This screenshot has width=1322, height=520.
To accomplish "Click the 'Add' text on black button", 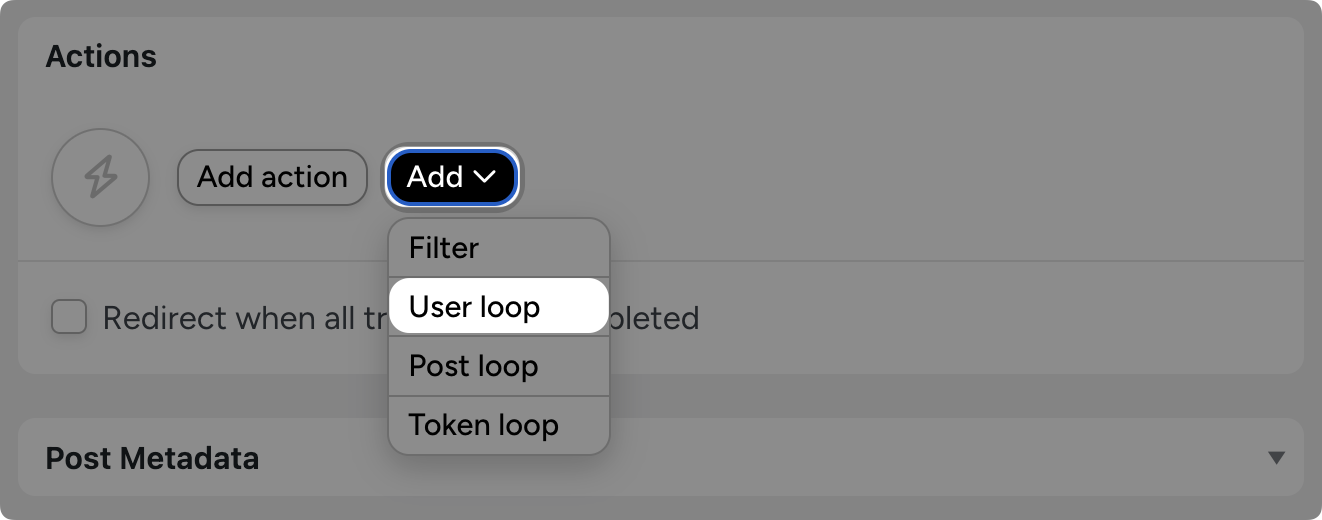I will click(435, 177).
